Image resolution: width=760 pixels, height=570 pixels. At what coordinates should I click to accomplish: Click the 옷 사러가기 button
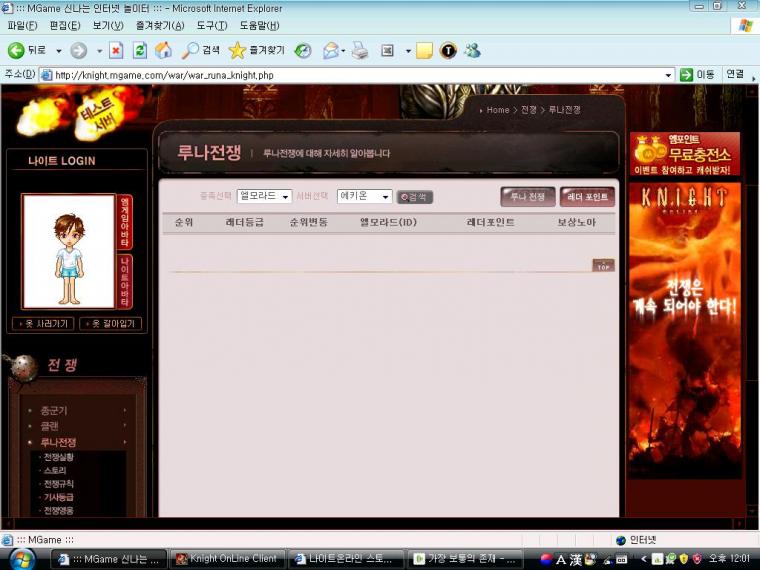43,323
